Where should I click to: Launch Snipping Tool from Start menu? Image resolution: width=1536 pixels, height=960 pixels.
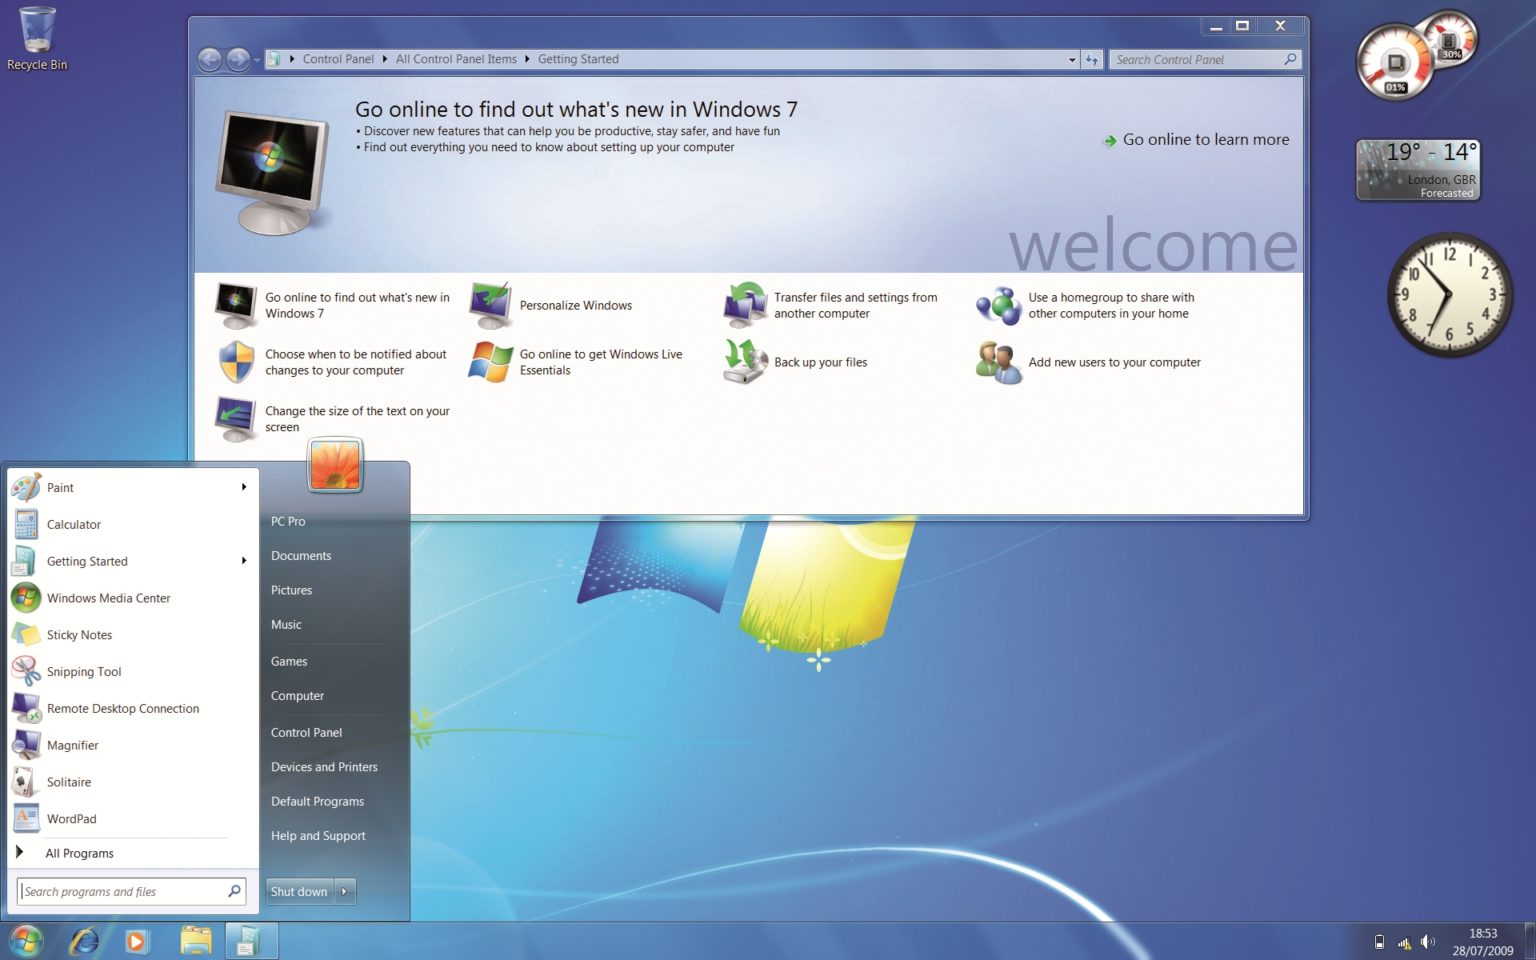pos(85,671)
